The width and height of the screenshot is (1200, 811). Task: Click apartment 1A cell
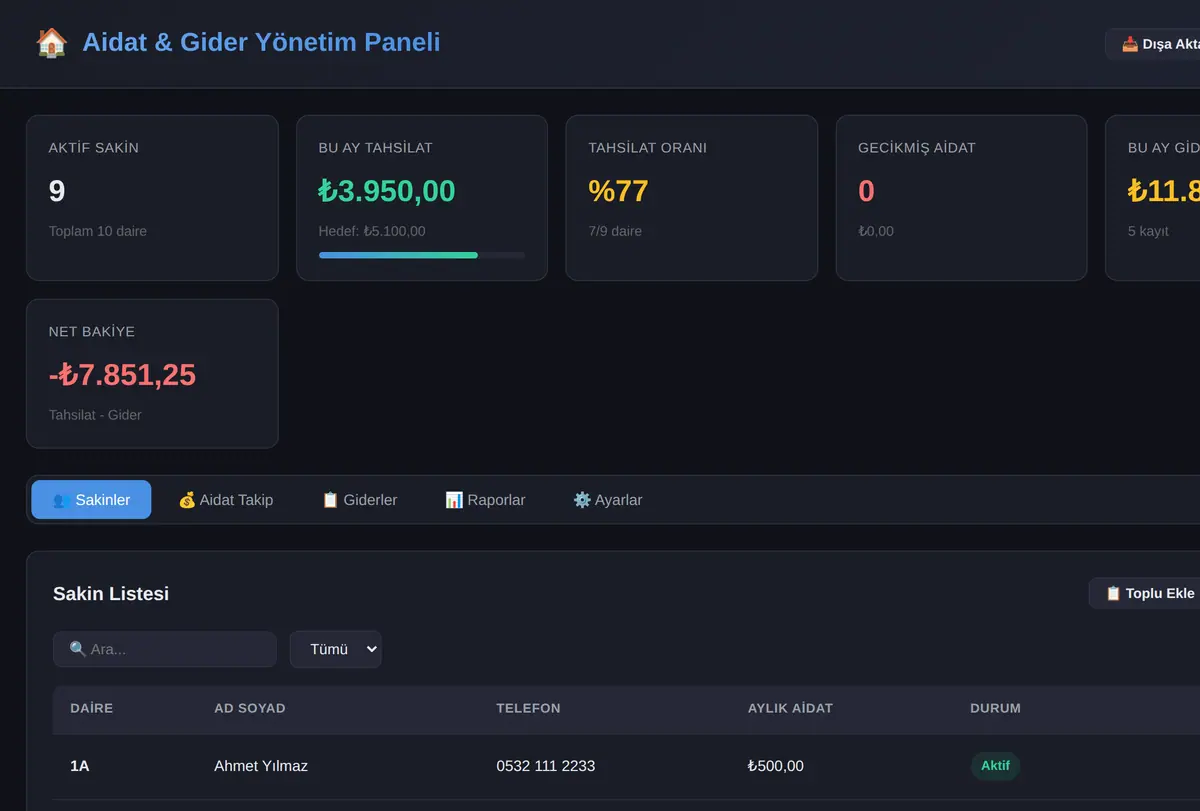tap(80, 766)
